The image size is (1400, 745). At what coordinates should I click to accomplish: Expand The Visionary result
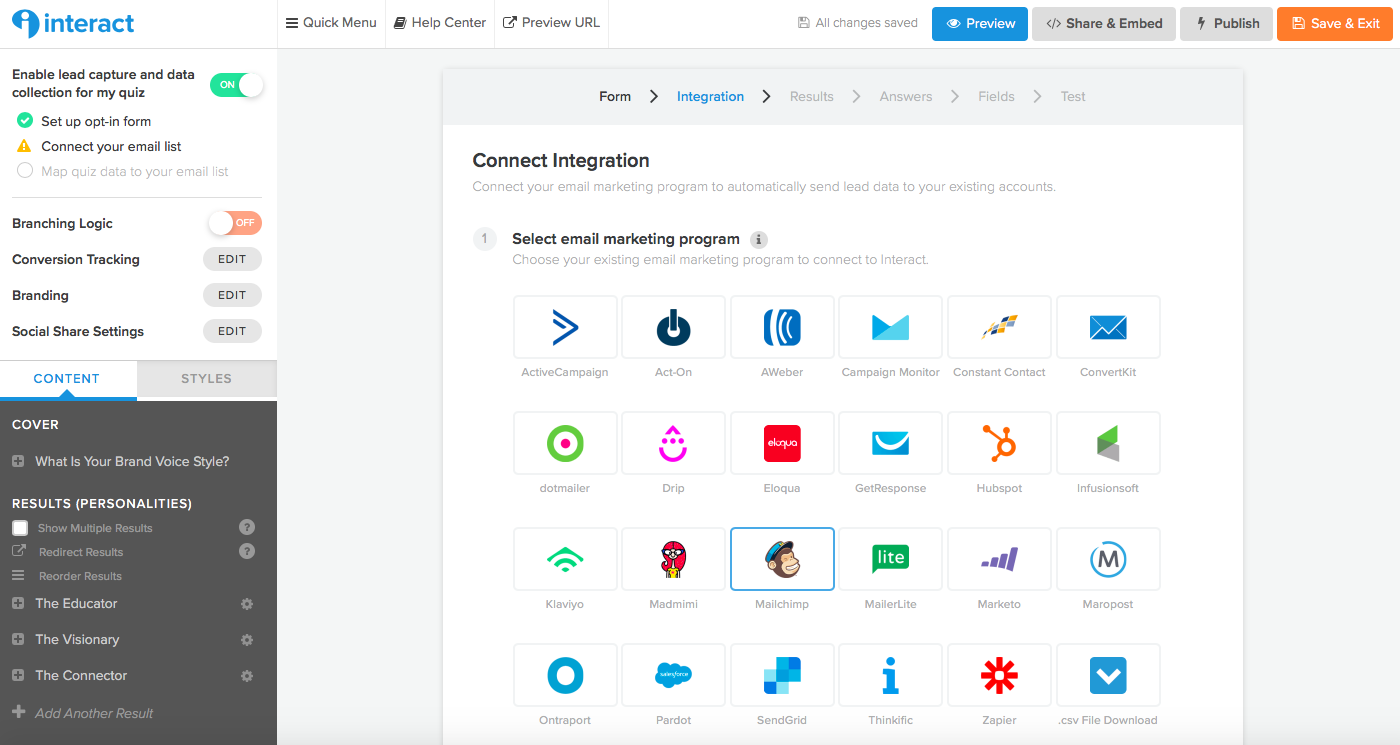[18, 639]
